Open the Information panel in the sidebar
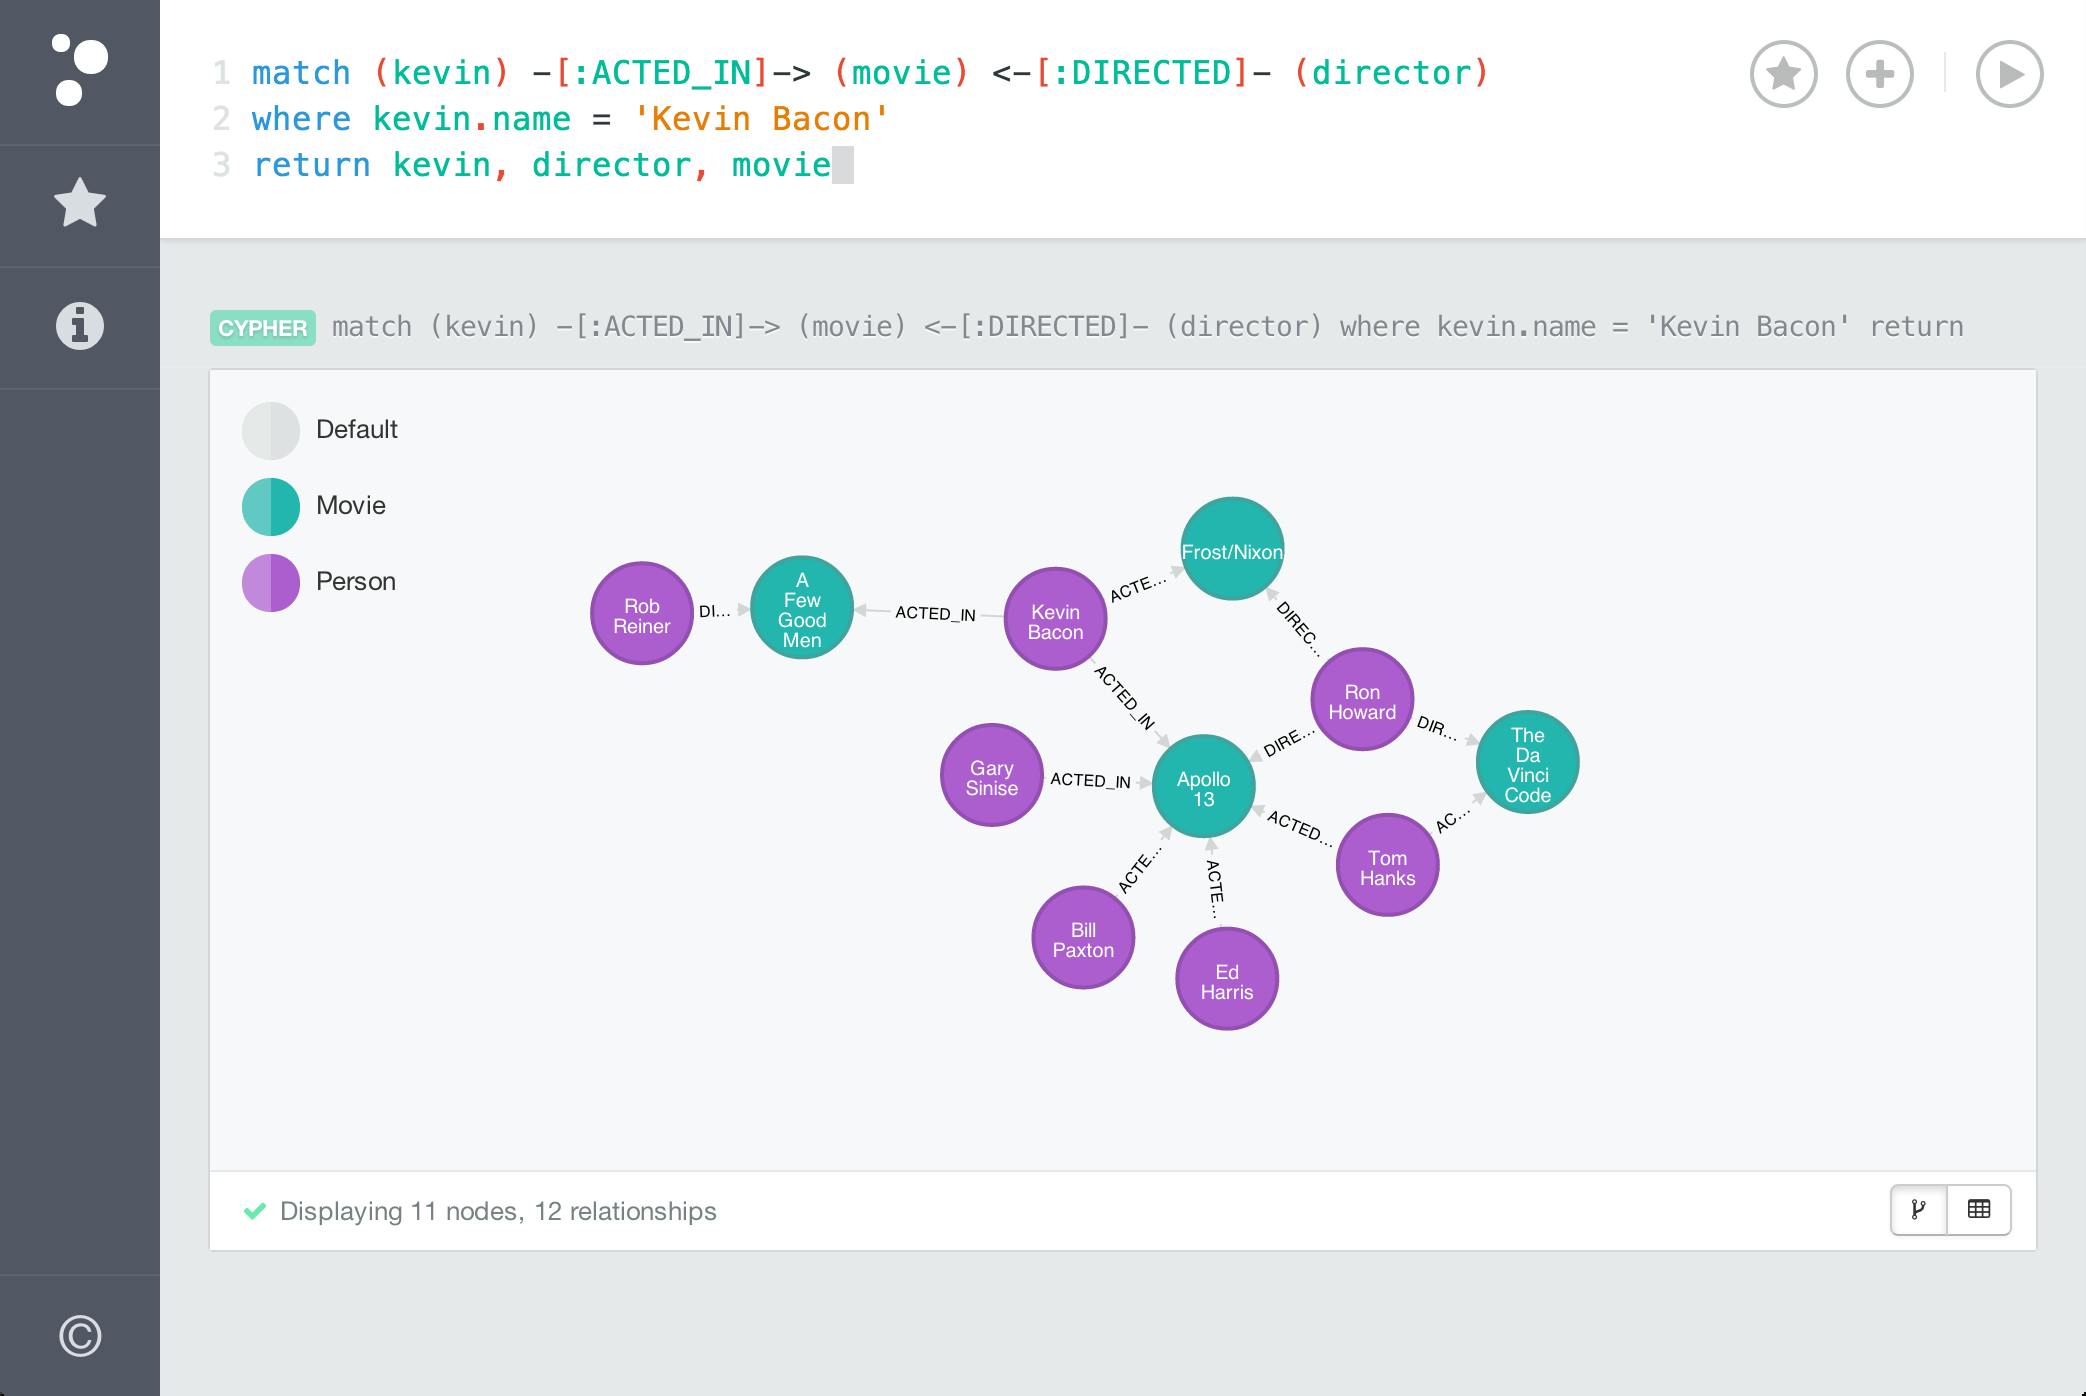 (79, 325)
